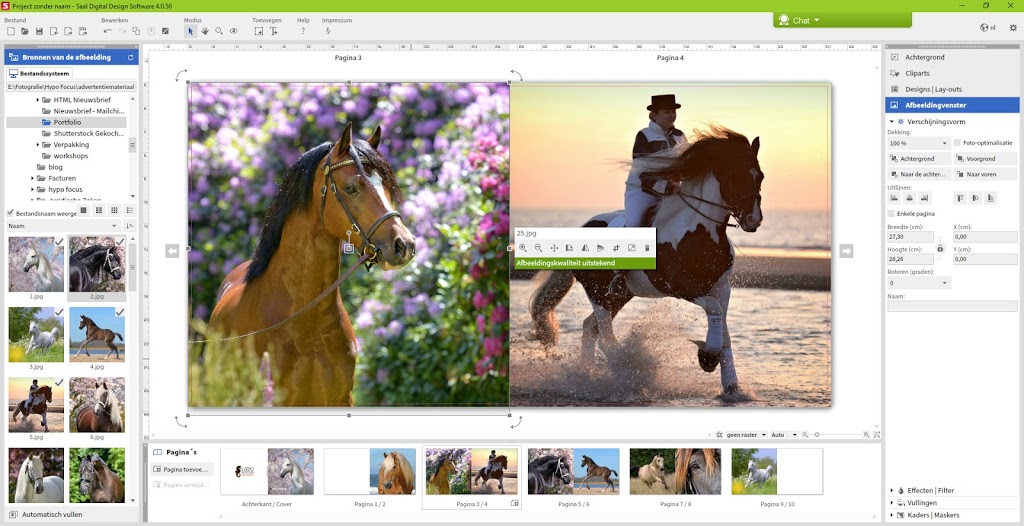
Task: Select the hand pan tool under Modus
Action: [x=205, y=31]
